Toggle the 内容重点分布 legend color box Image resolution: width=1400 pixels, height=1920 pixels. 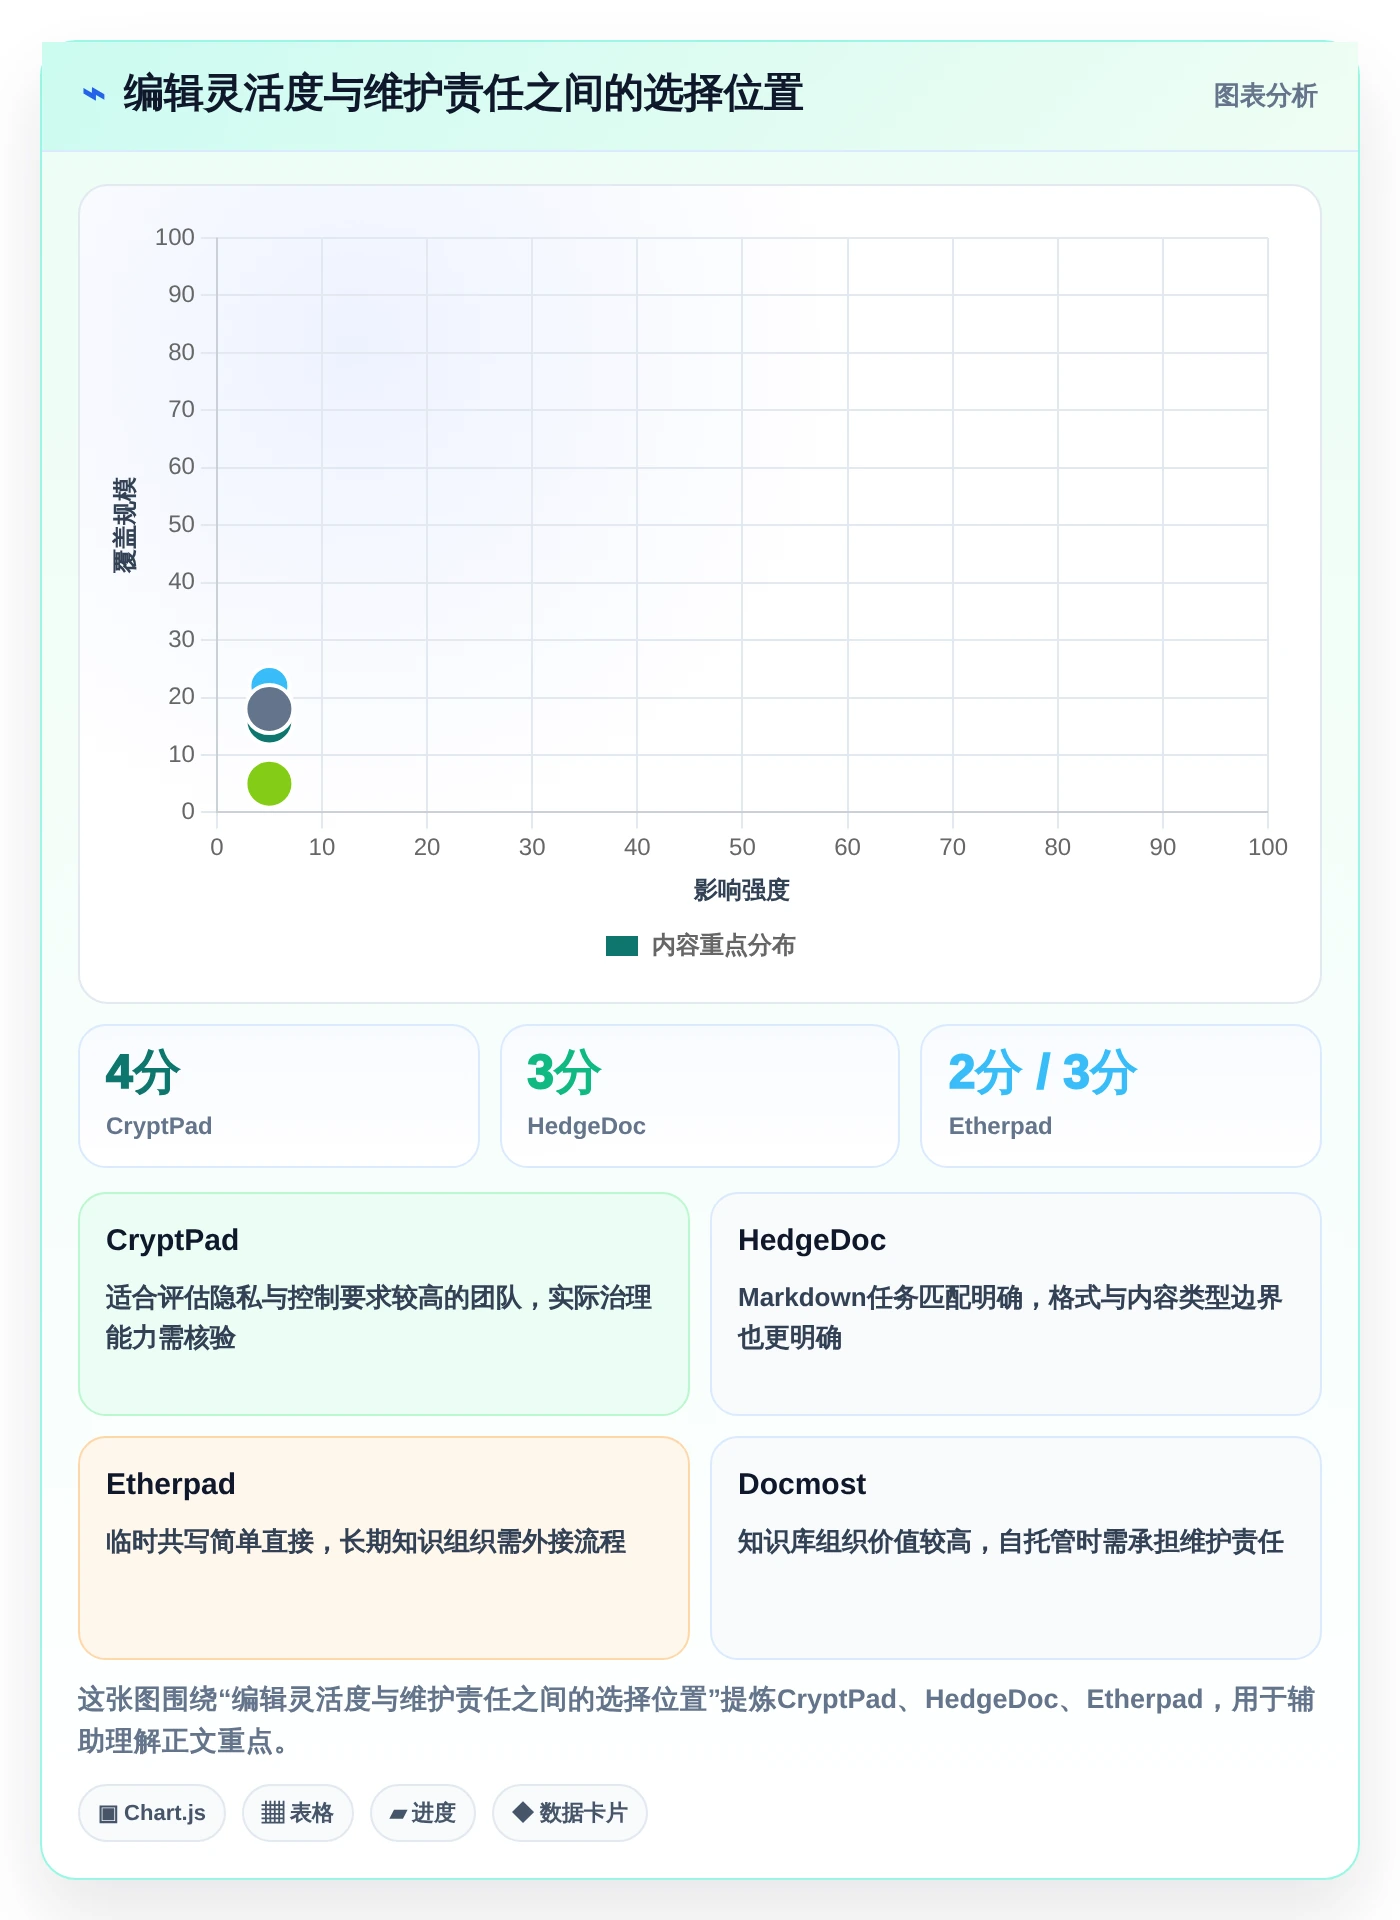[x=622, y=946]
